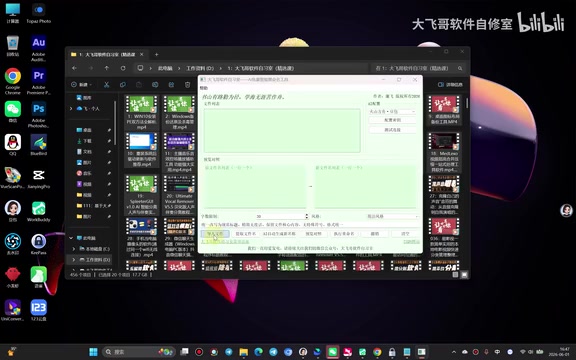Click the 字数限制 spinner arrows
Screen dimensions: 576x360
tap(306, 216)
